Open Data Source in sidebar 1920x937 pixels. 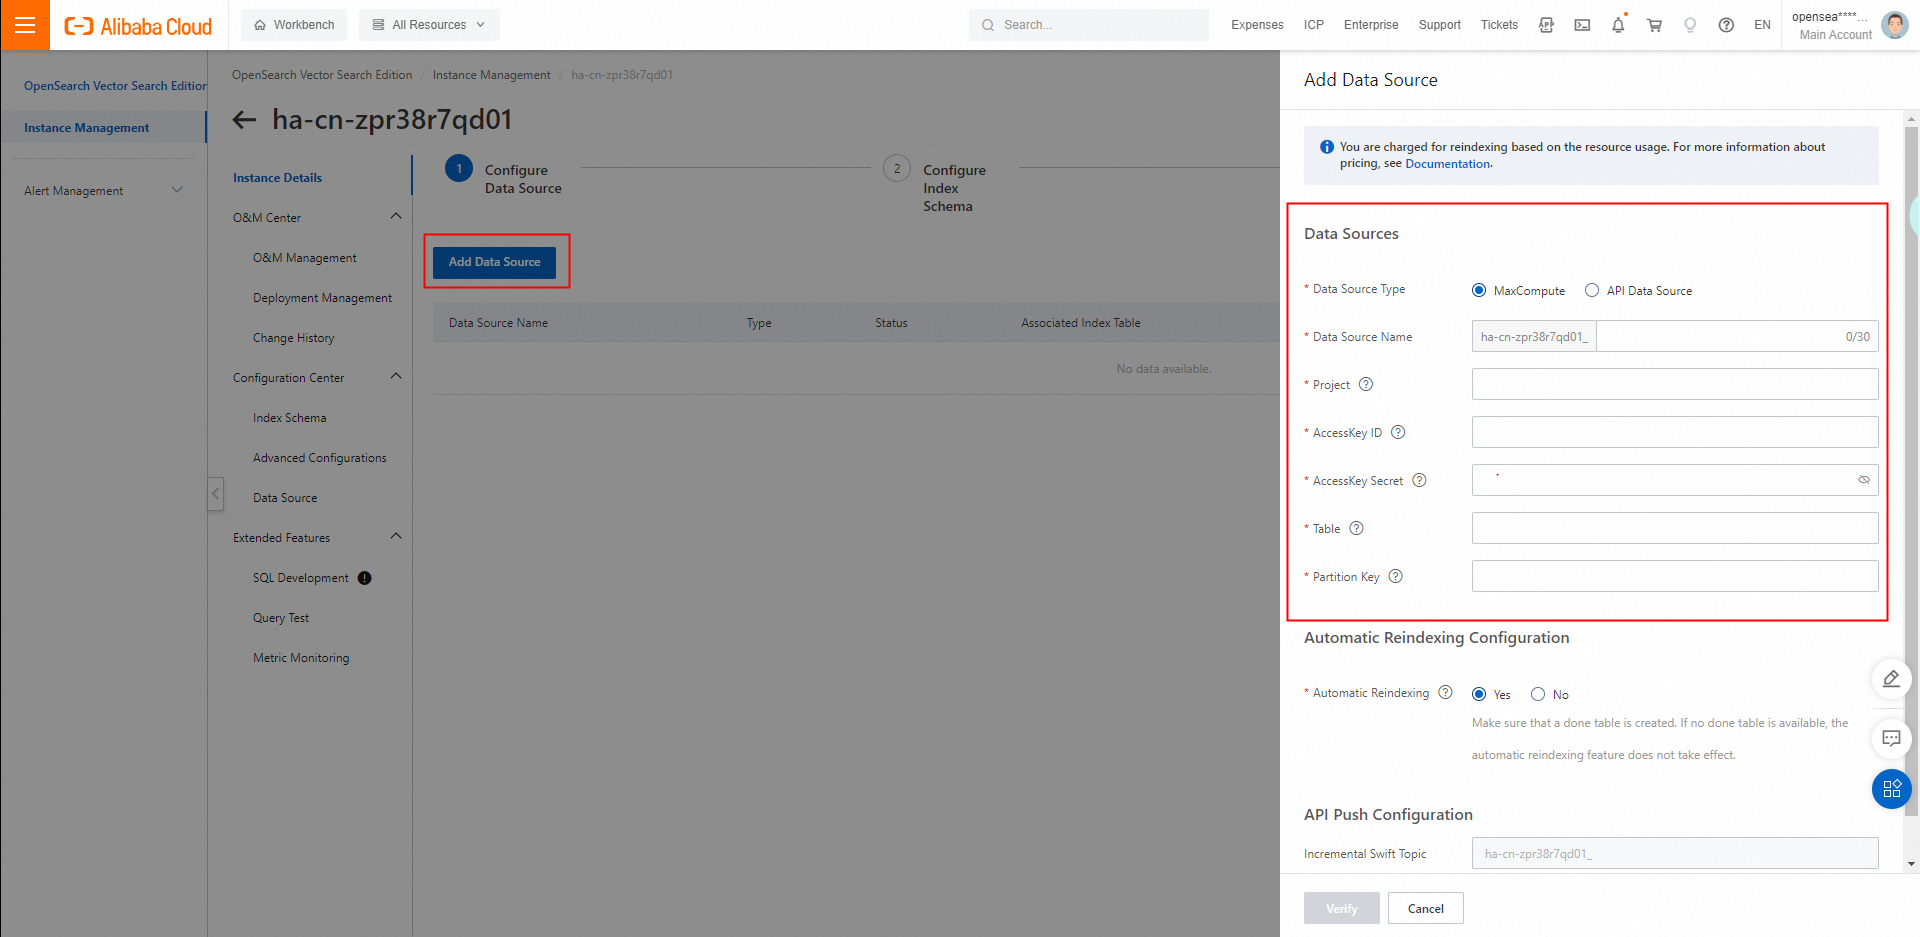tap(285, 498)
